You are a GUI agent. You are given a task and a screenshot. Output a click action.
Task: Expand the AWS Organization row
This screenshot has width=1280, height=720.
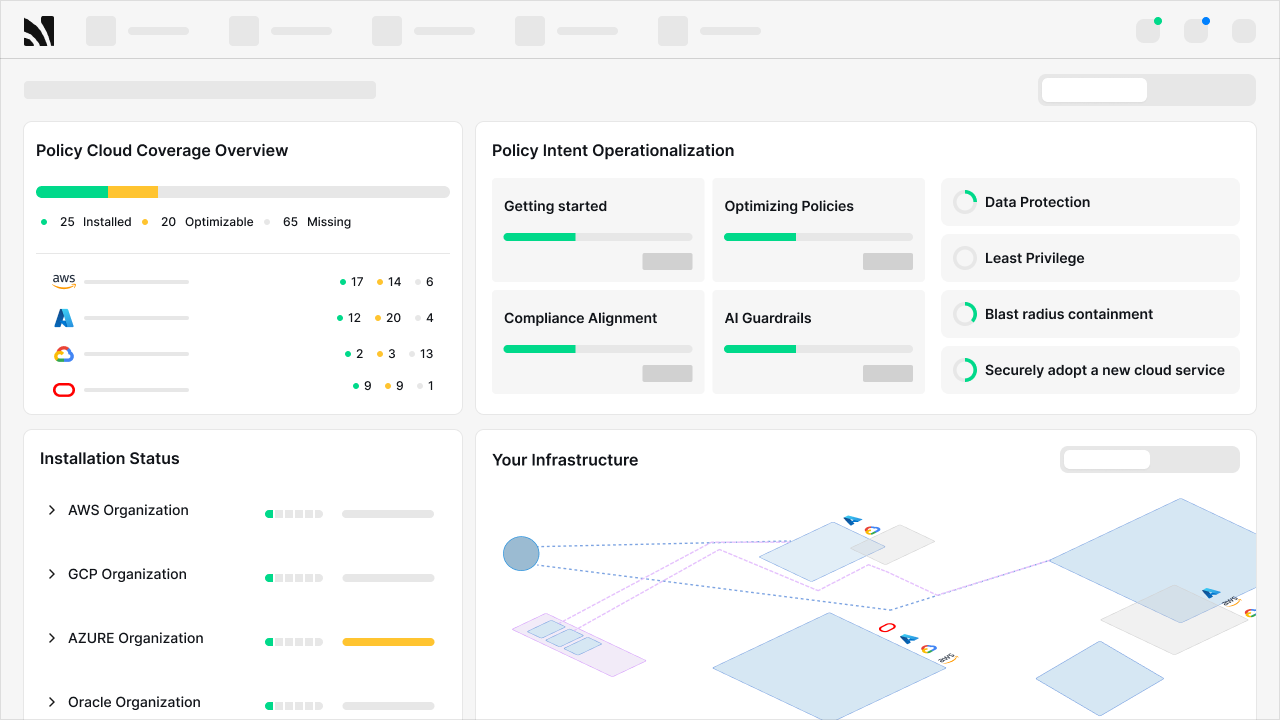52,510
